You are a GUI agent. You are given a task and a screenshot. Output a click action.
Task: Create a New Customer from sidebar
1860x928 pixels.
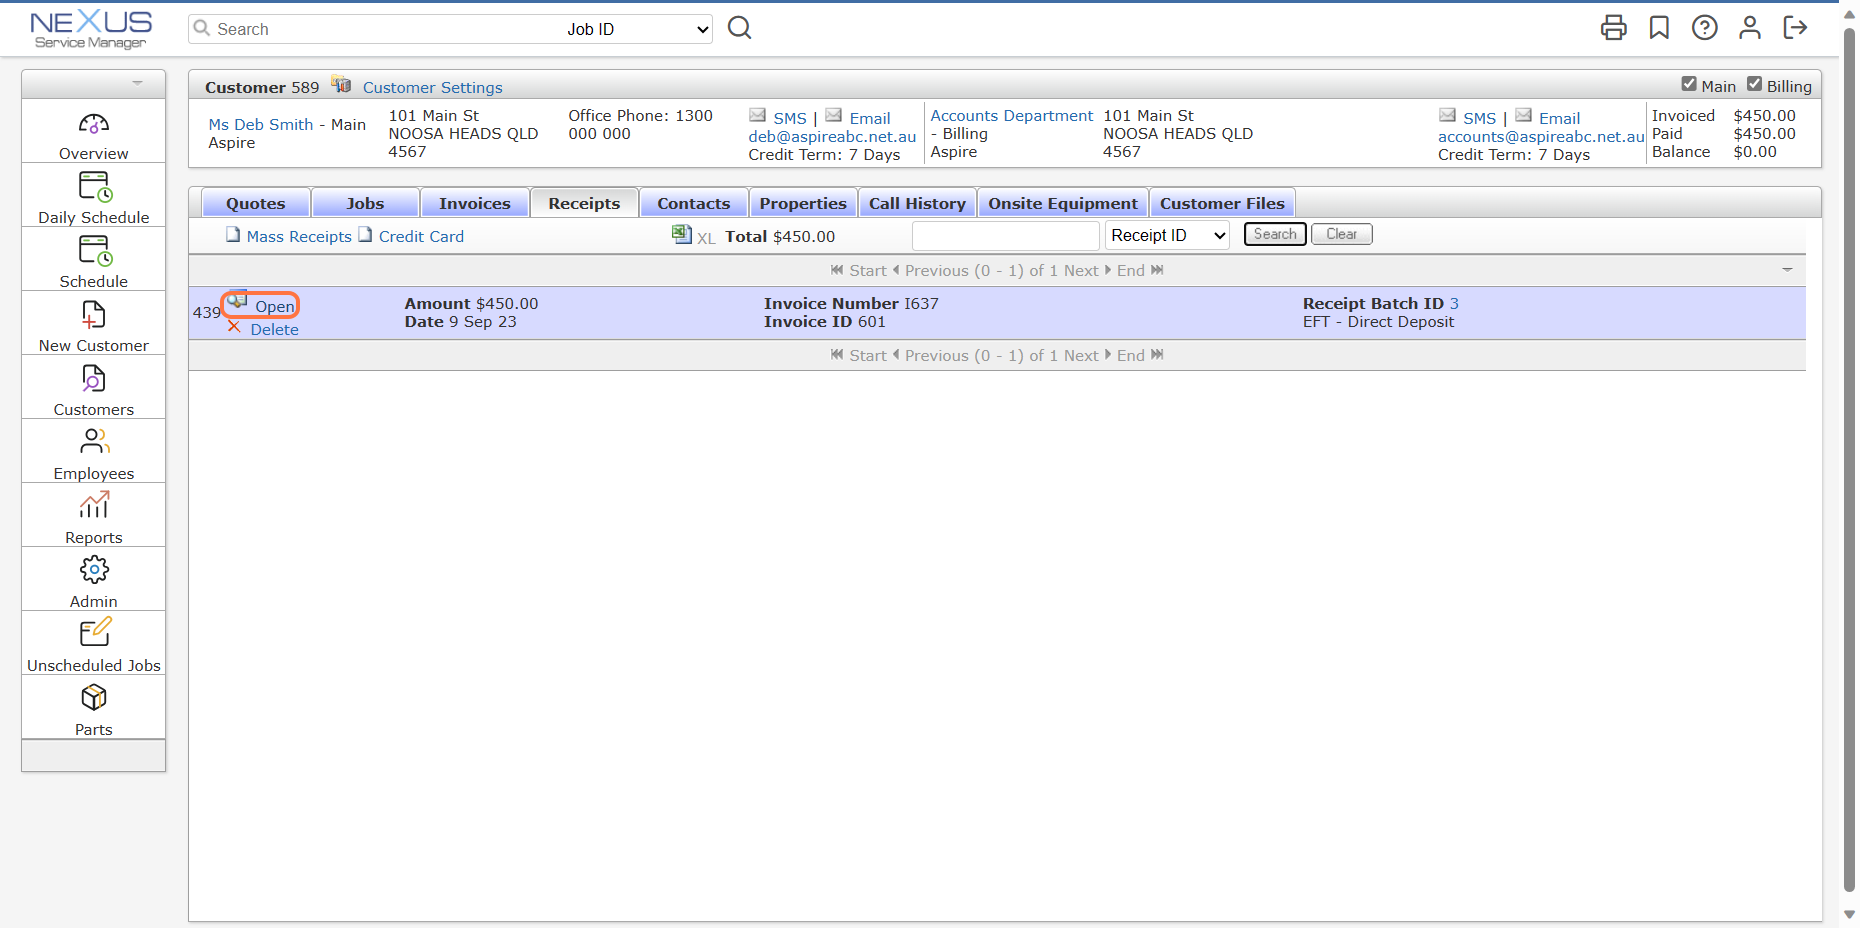point(93,315)
